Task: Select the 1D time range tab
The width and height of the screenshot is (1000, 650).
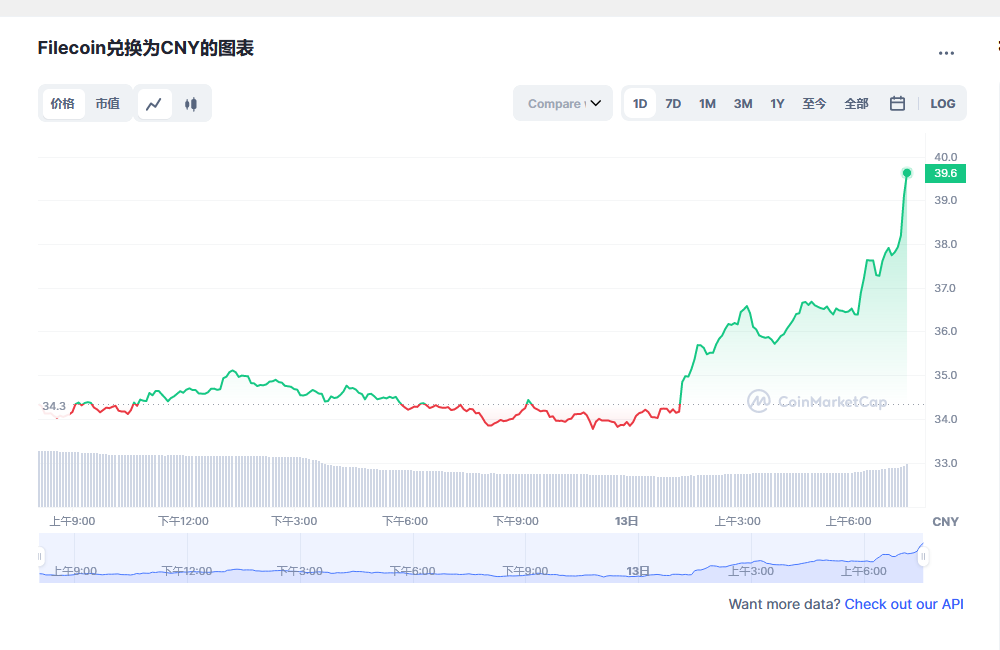Action: click(x=640, y=103)
